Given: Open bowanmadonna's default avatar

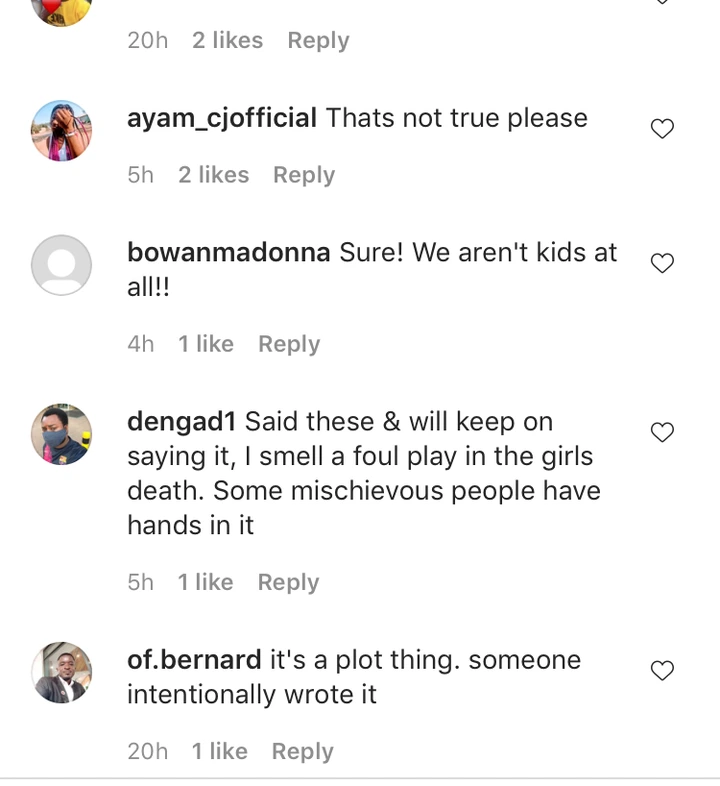Looking at the screenshot, I should 62,265.
